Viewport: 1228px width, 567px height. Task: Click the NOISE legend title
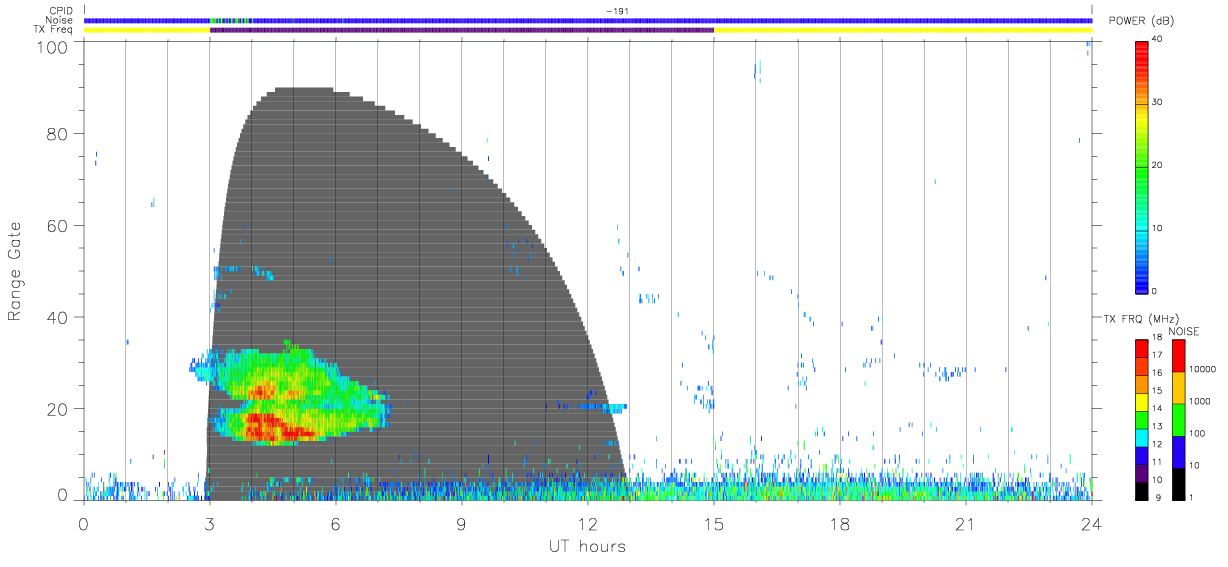coord(1184,331)
